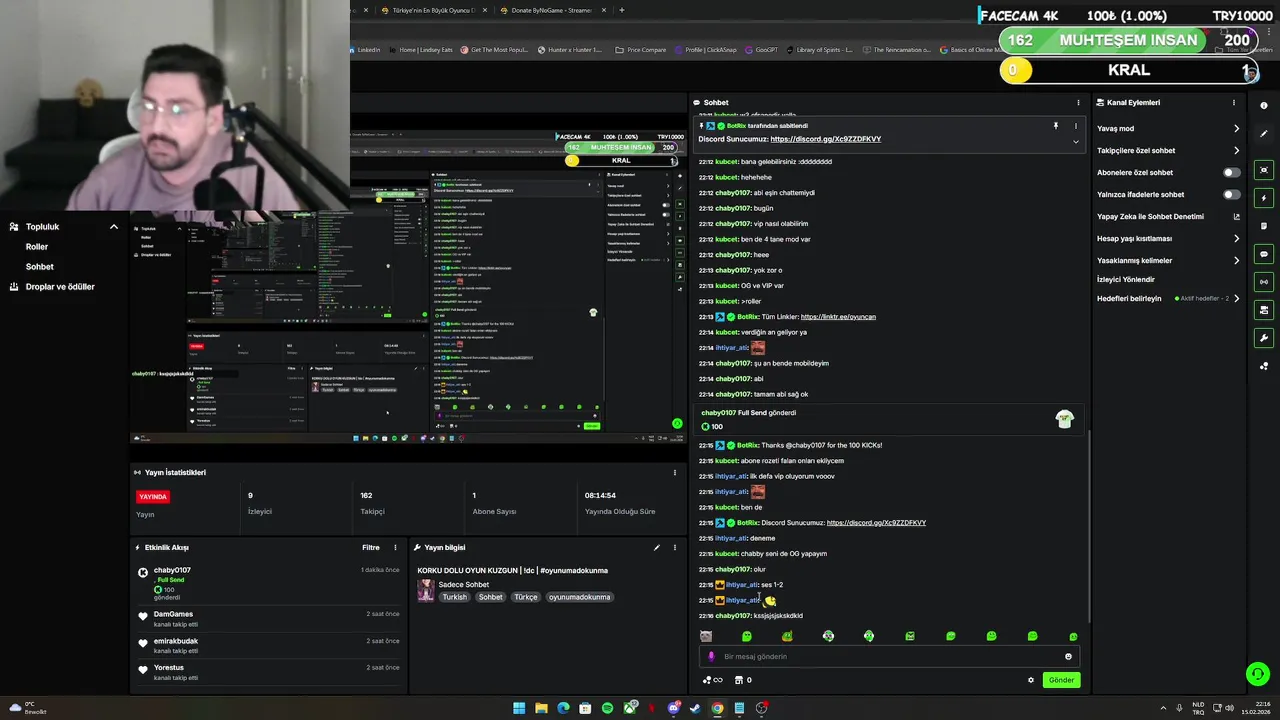
Task: Open the Price Compare bookmark
Action: 641,49
